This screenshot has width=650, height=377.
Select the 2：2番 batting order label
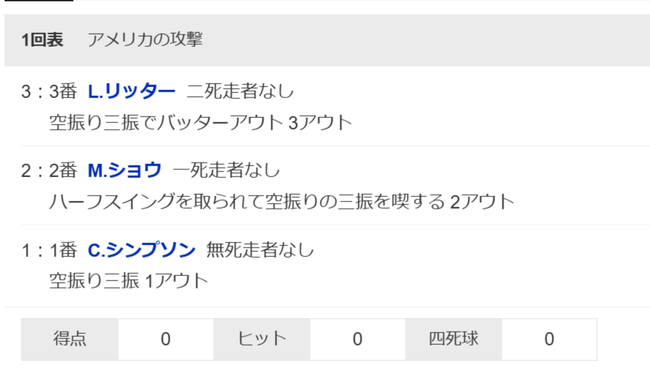click(x=49, y=170)
